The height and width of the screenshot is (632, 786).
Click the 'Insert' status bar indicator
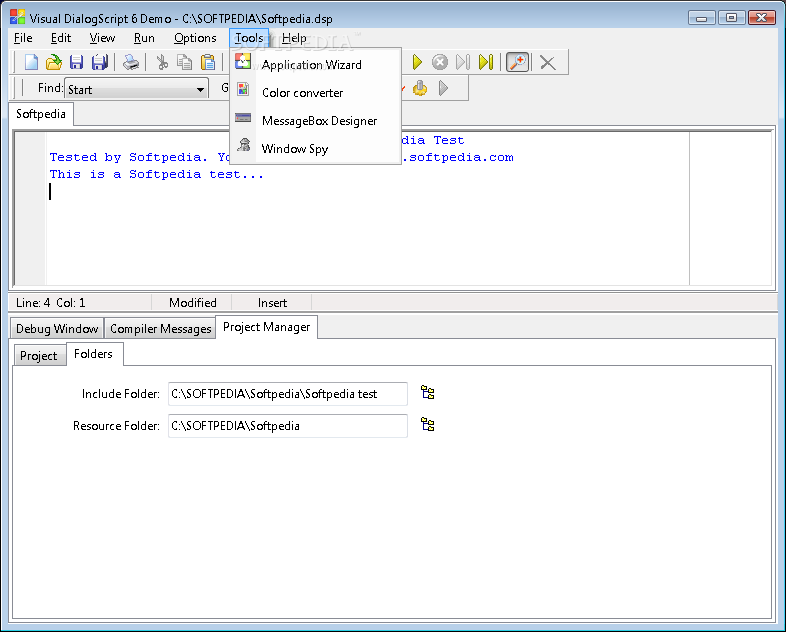pyautogui.click(x=272, y=303)
